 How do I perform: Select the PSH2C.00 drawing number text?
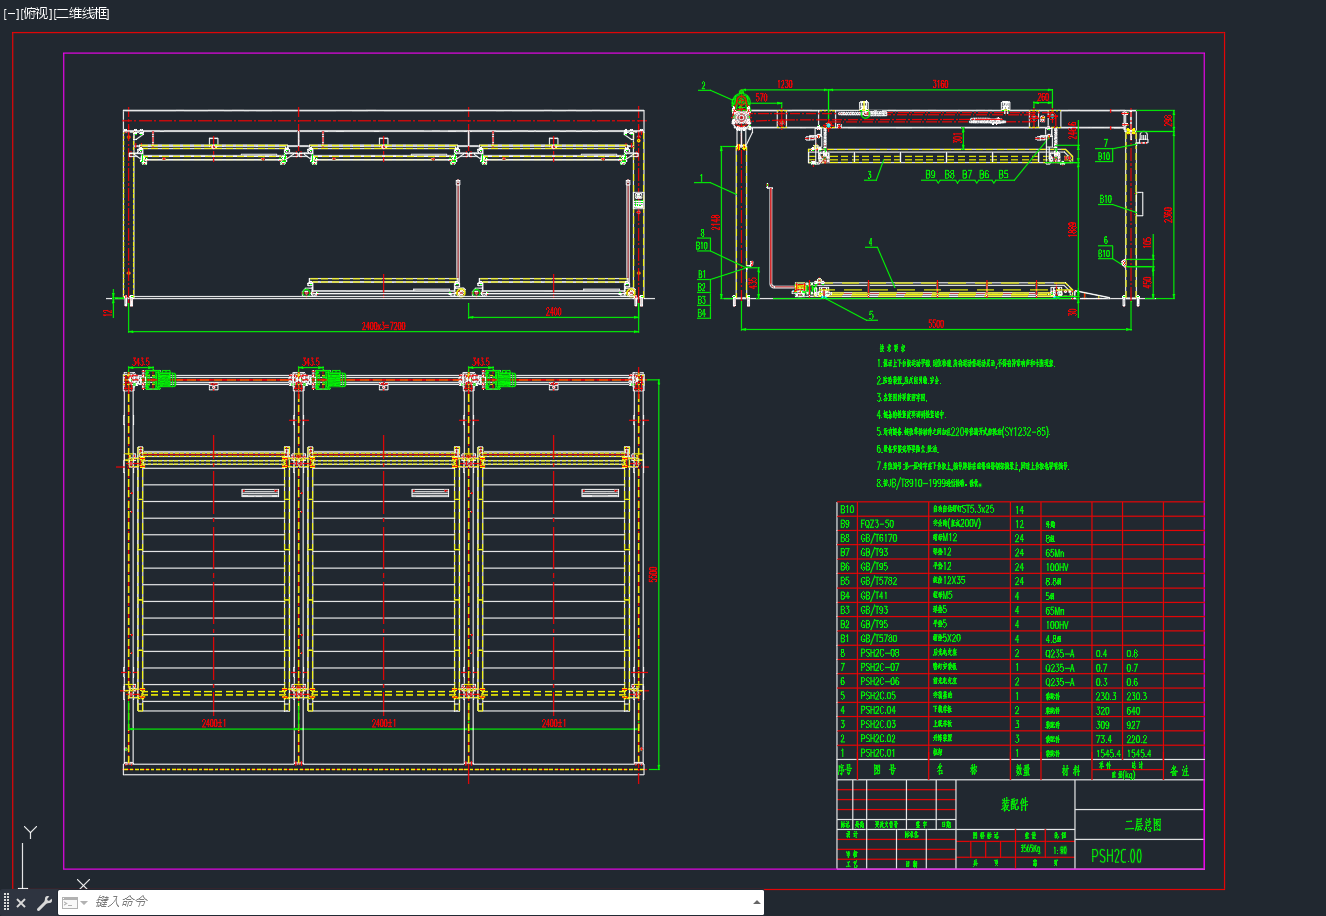tap(1116, 856)
